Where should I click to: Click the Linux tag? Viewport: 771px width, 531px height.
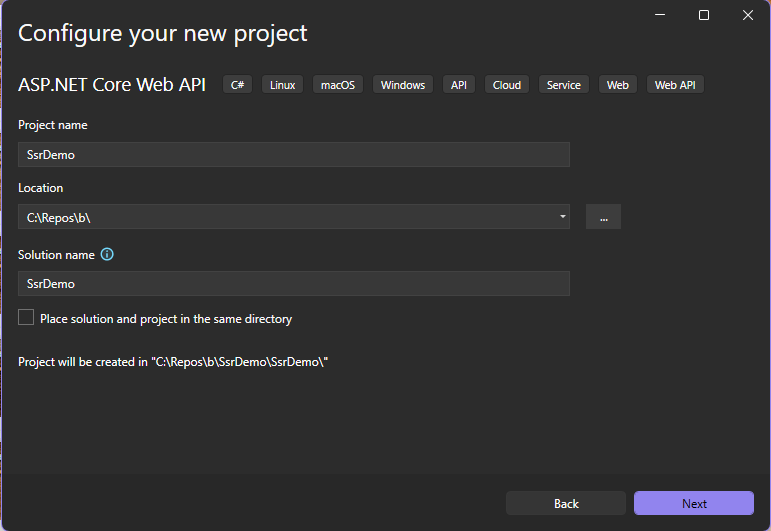(282, 85)
